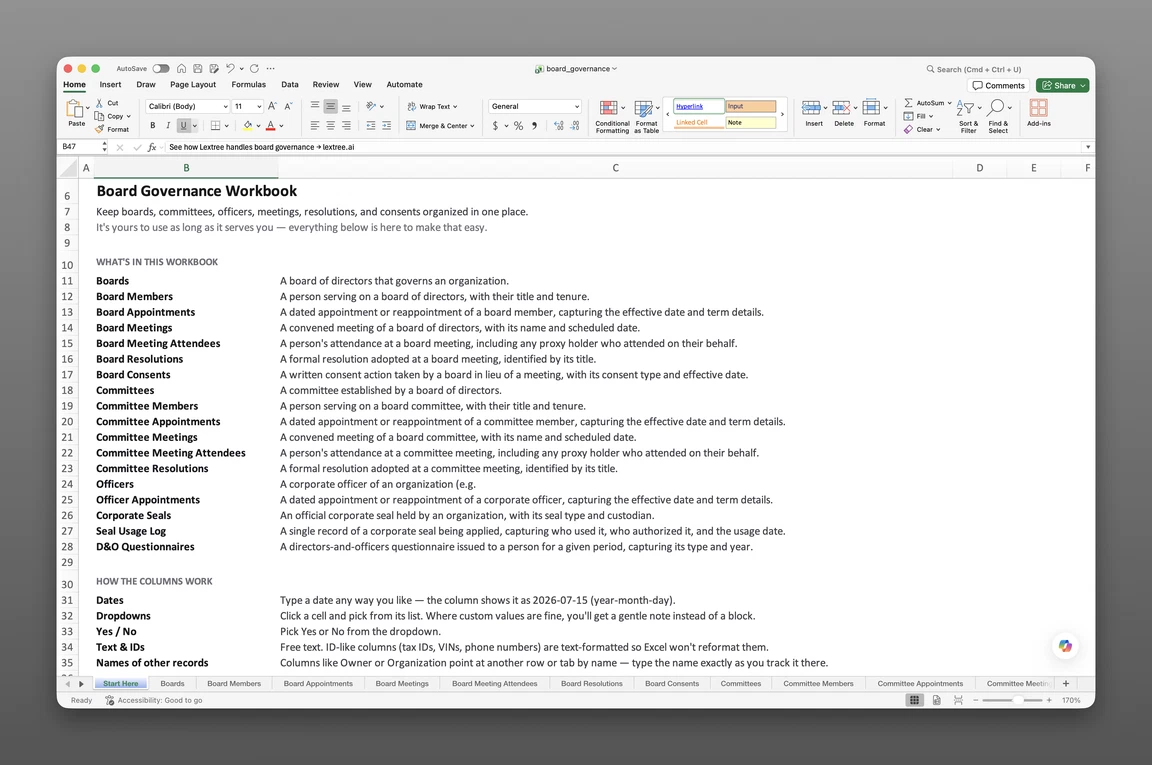Image resolution: width=1152 pixels, height=765 pixels.
Task: Toggle Underline formatting
Action: click(x=184, y=126)
